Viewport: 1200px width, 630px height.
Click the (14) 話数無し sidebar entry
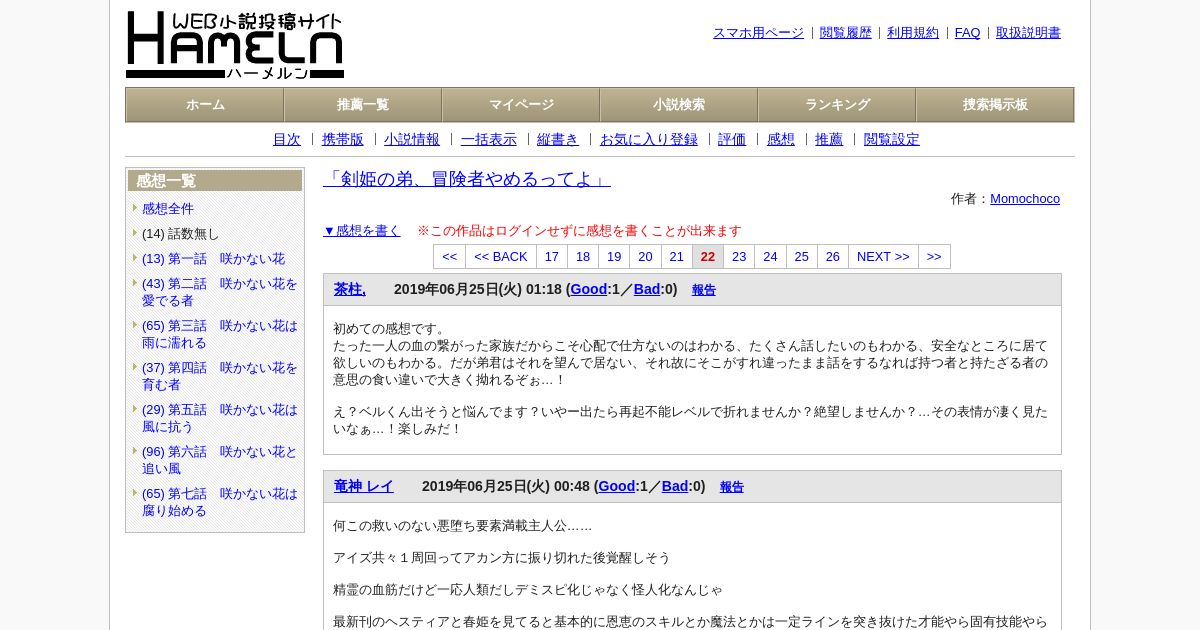click(x=180, y=234)
